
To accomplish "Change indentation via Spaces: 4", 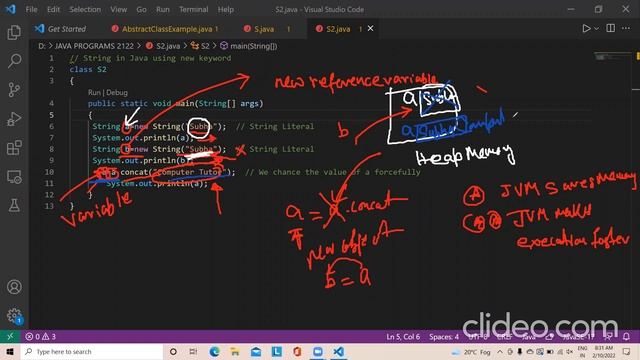I will [444, 337].
